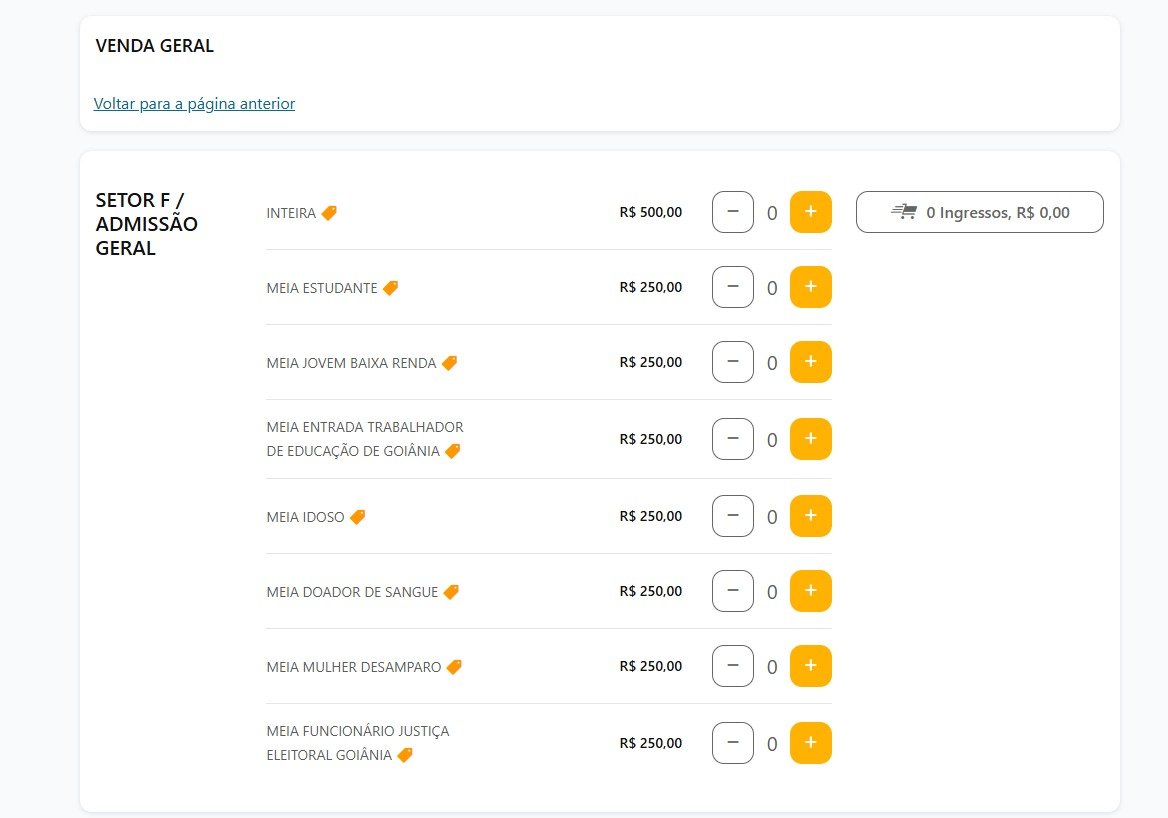Screen dimensions: 1168x818
Task: Click the quantity value of MEIA IDOSO
Action: click(772, 516)
